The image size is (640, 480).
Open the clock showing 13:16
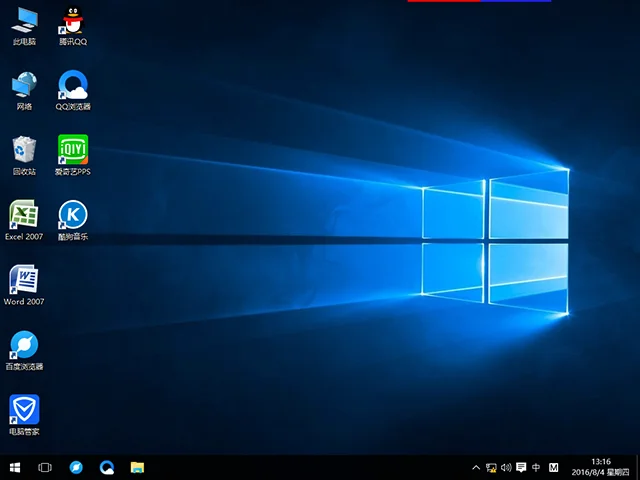click(600, 467)
